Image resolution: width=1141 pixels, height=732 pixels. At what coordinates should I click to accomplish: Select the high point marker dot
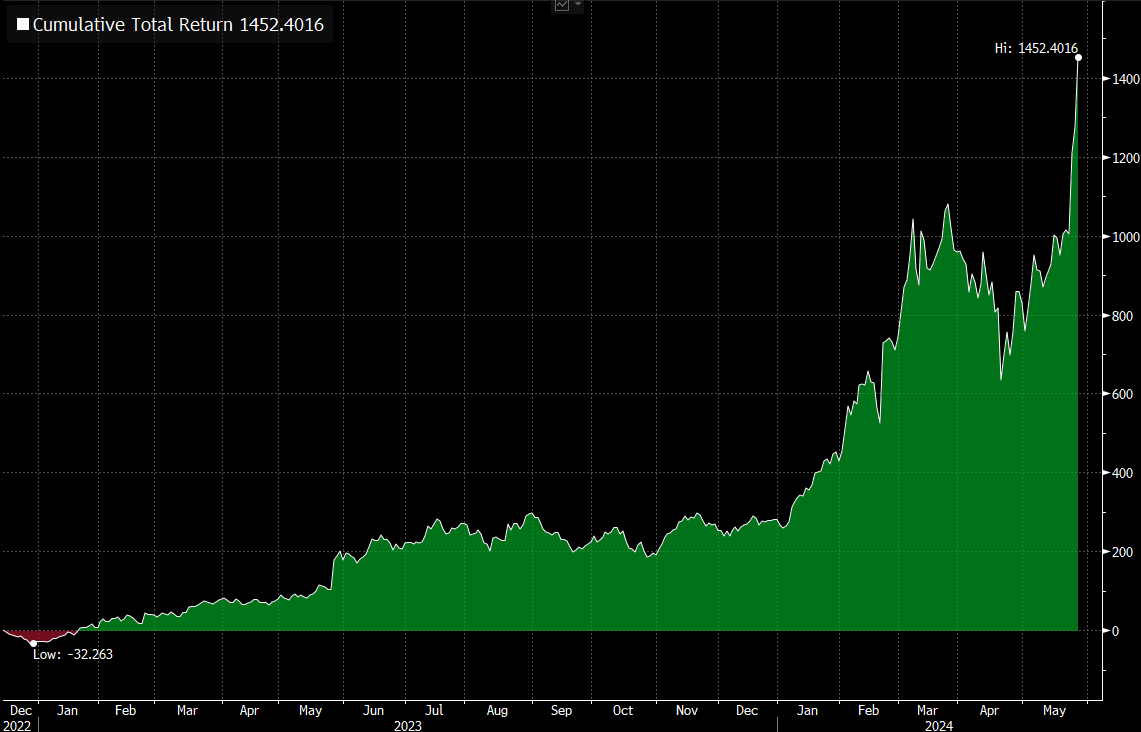tap(1078, 57)
